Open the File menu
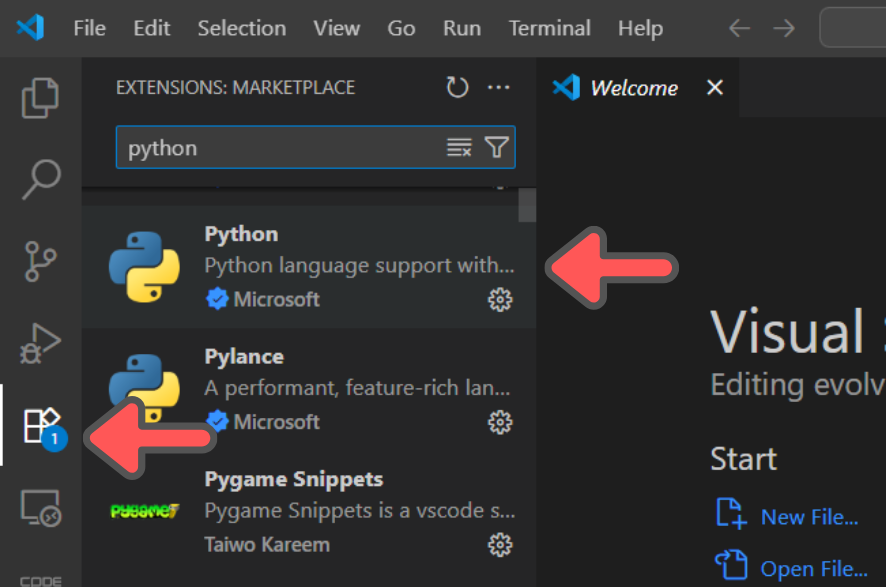Screen dimensions: 886x587 pos(89,28)
